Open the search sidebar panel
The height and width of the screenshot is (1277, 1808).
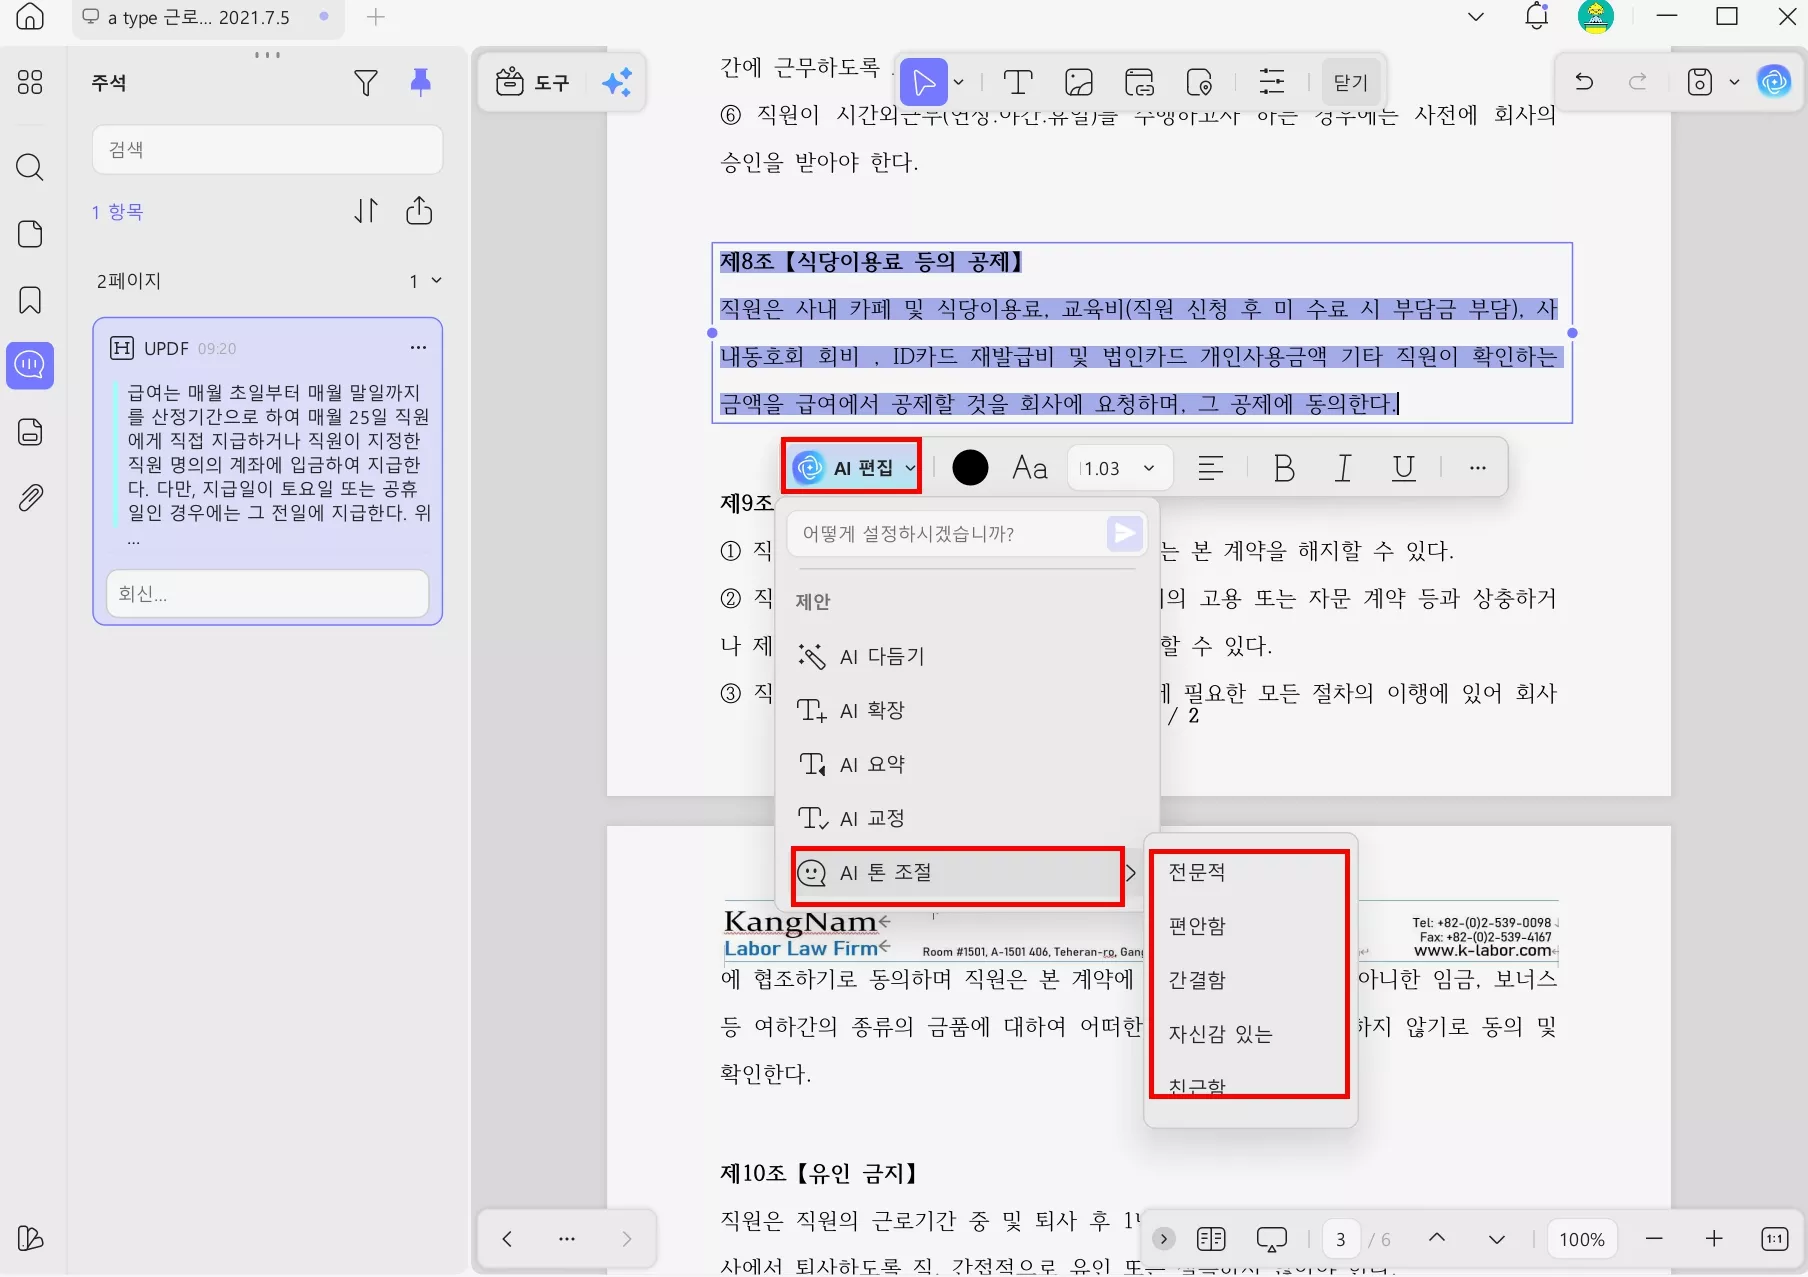tap(30, 168)
